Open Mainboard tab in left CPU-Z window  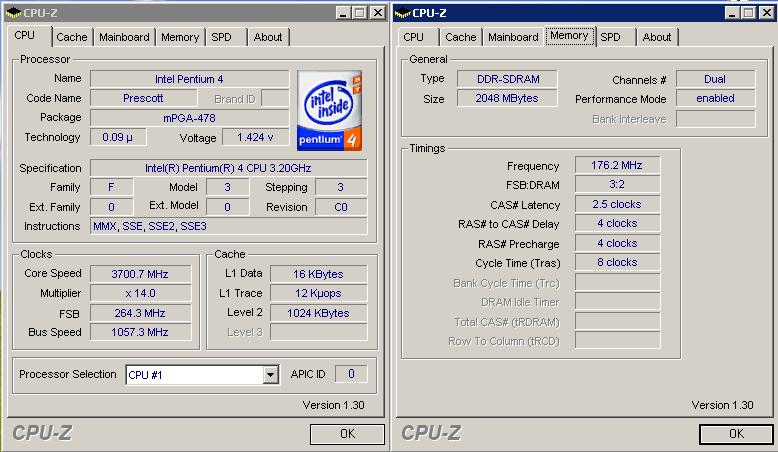124,37
